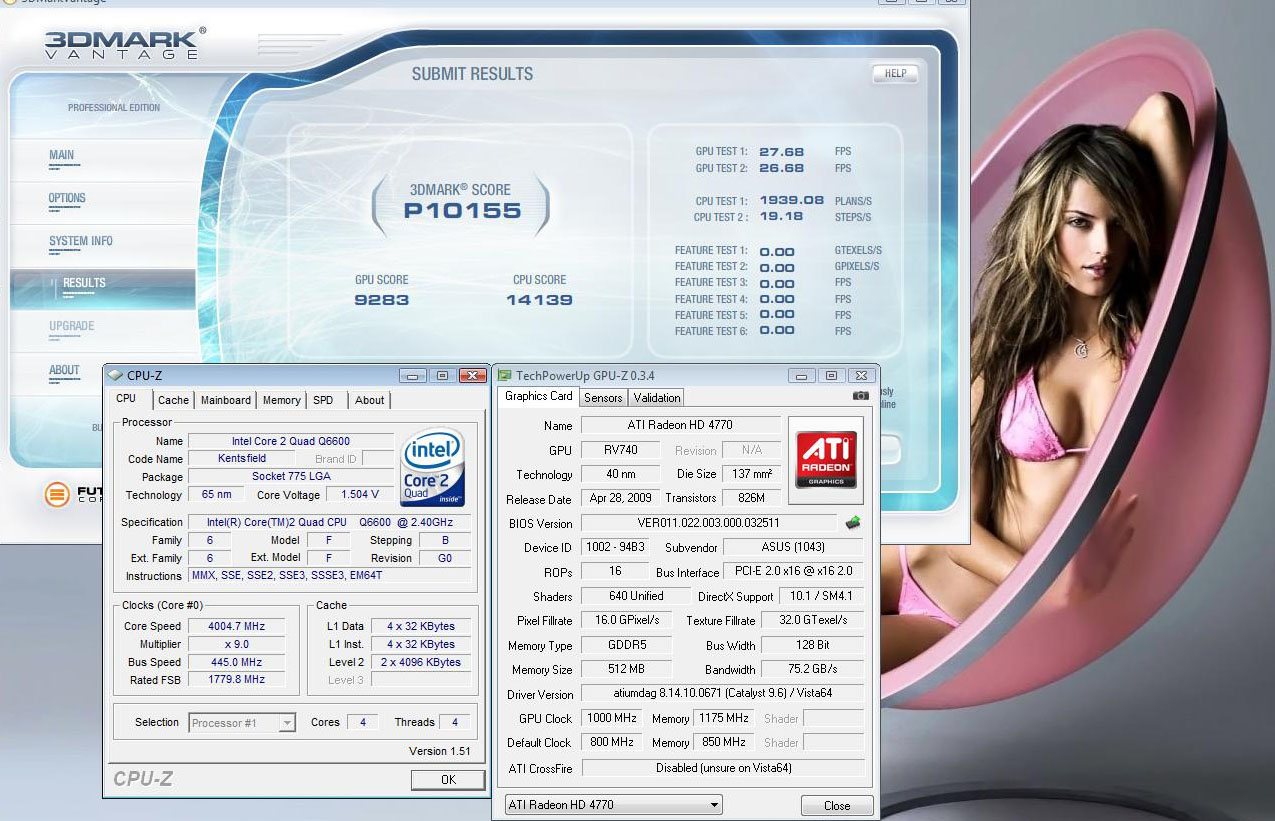Click the Bus Speed 445.0 MHz value
1275x821 pixels.
(x=235, y=662)
